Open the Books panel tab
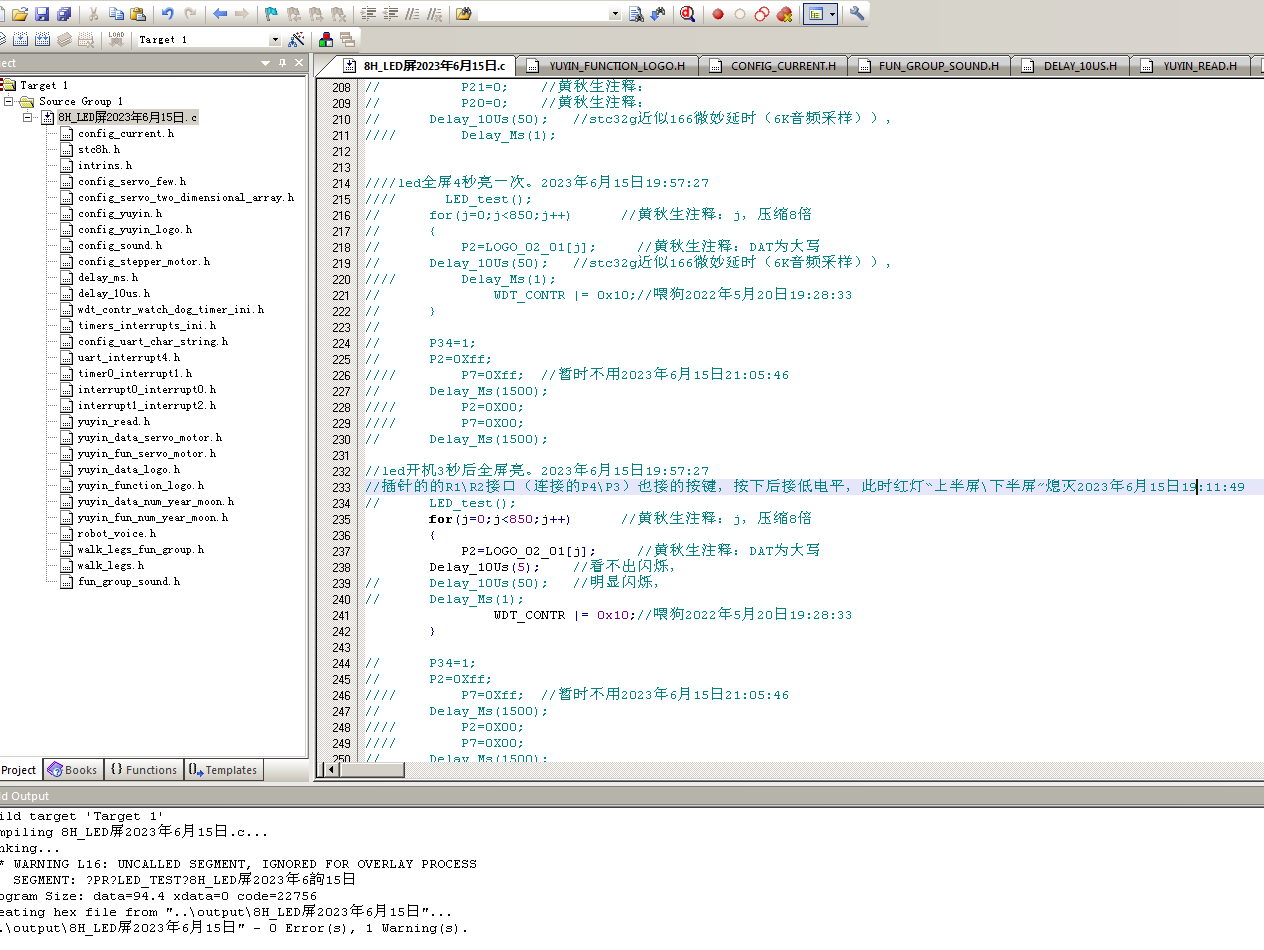The width and height of the screenshot is (1264, 950). click(72, 770)
